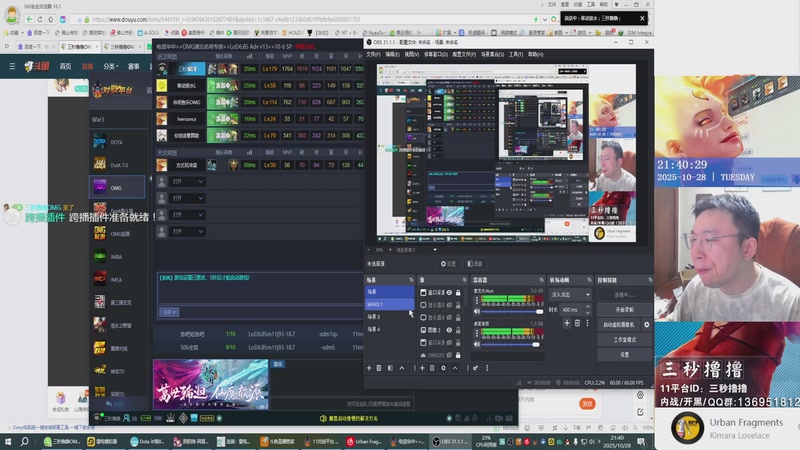Increase transition duration with up arrow
Image resolution: width=800 pixels, height=450 pixels.
588,307
